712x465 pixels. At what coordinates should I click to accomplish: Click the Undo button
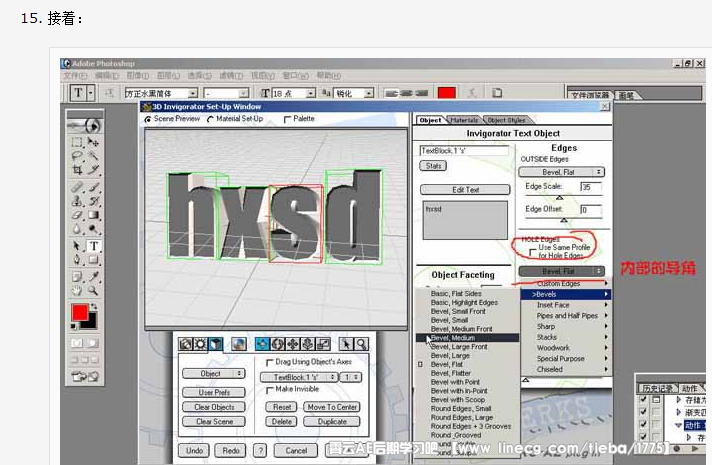click(x=194, y=450)
